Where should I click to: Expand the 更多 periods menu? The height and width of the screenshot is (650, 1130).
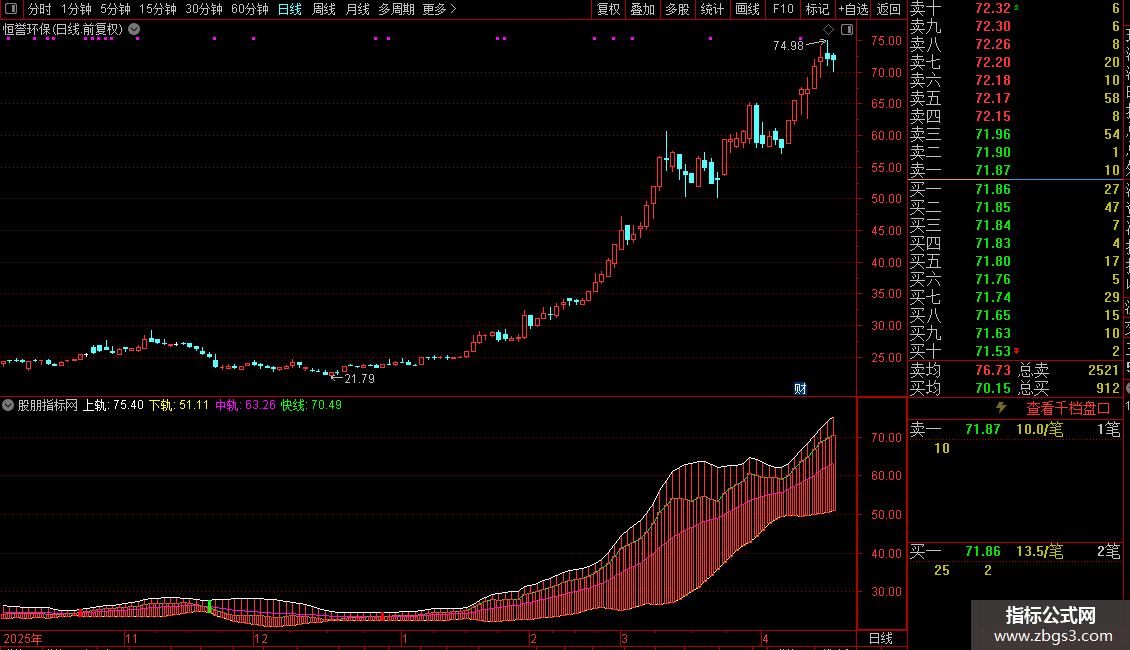(439, 9)
